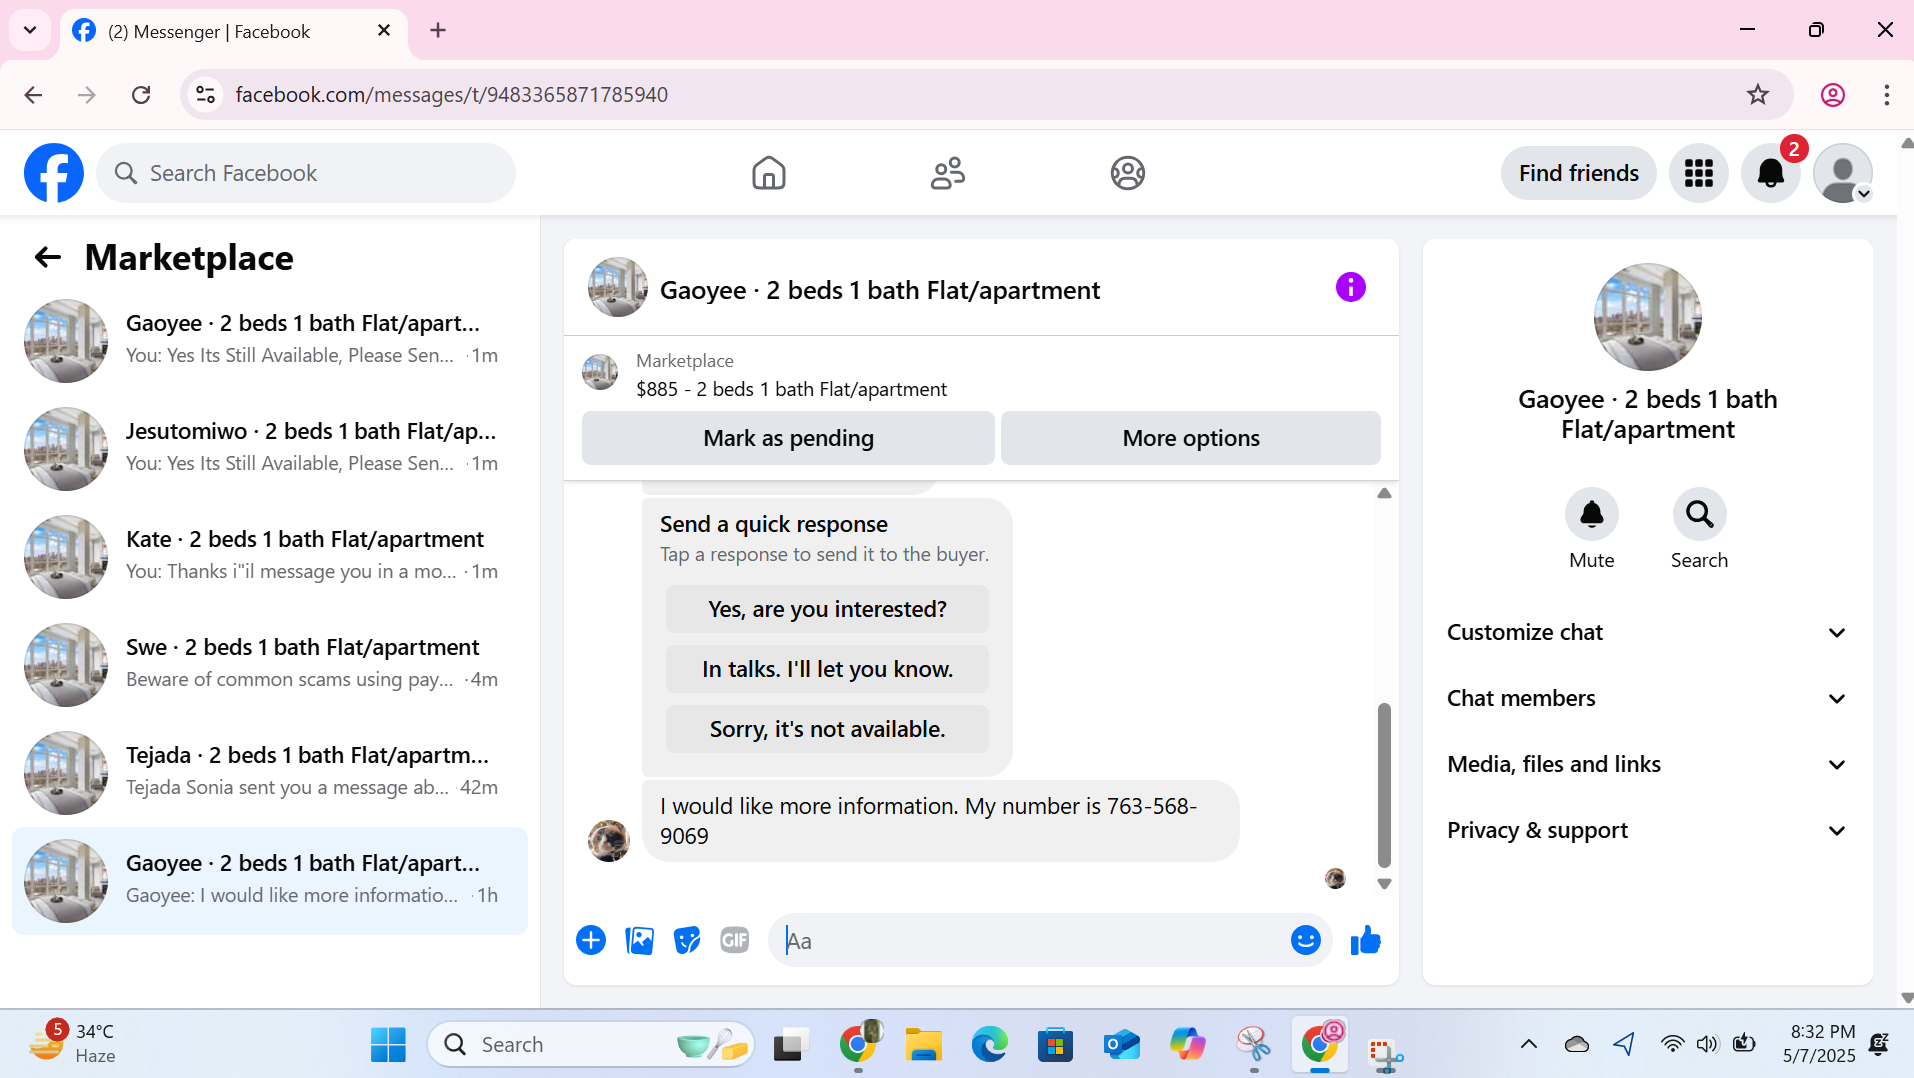Click the browser address bar URL
Viewport: 1914px width, 1078px height.
pyautogui.click(x=451, y=94)
